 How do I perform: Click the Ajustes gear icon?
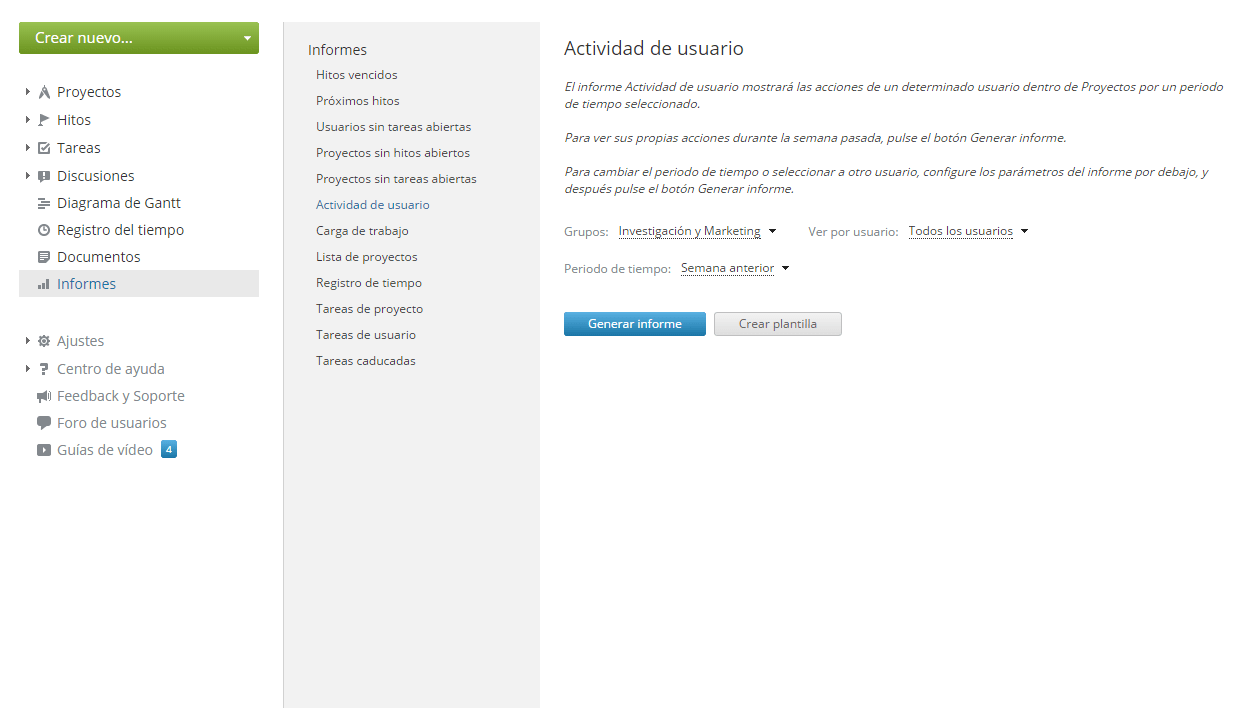tap(44, 341)
